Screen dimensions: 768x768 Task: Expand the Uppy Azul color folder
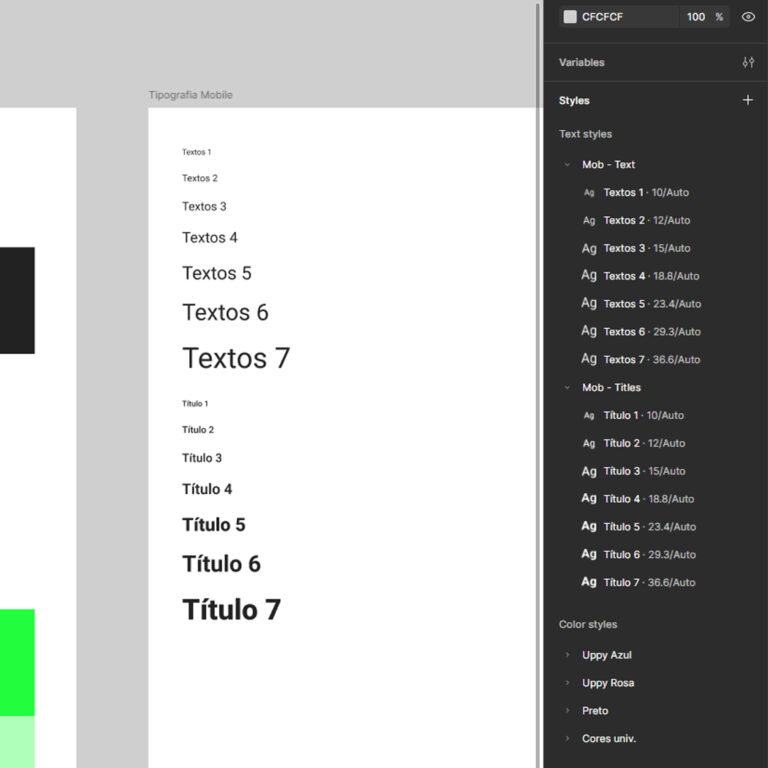(x=567, y=656)
